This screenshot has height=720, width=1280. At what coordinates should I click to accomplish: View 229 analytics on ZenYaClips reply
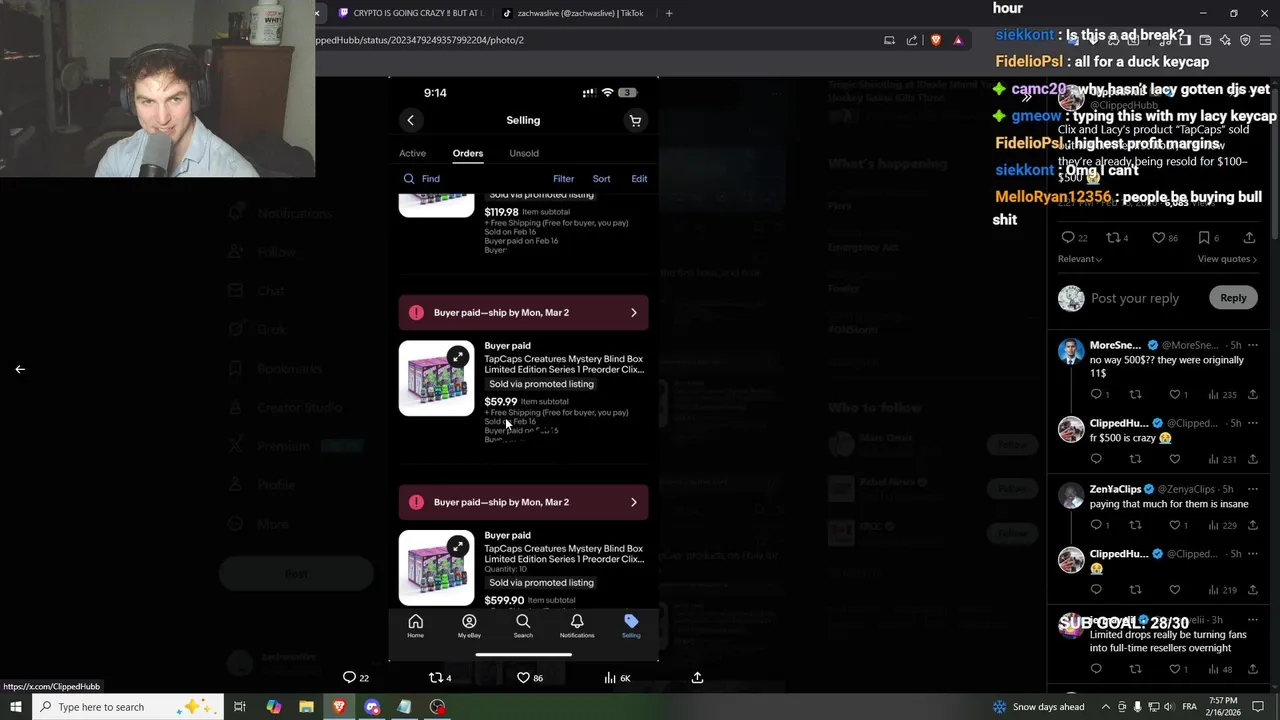(x=1222, y=525)
